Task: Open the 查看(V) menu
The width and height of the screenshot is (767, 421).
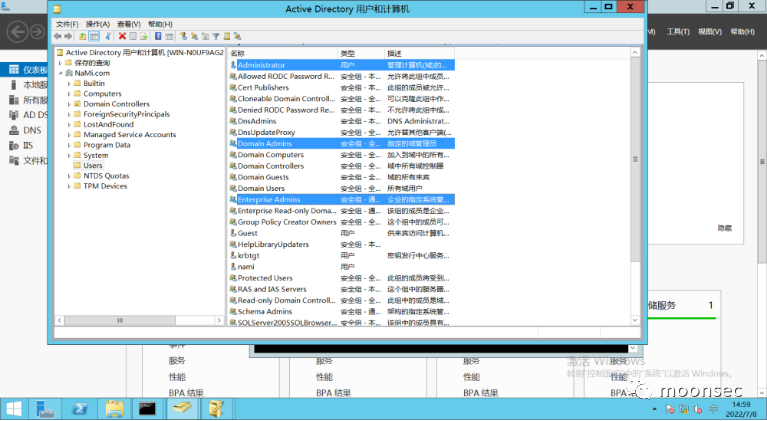Action: (x=129, y=24)
